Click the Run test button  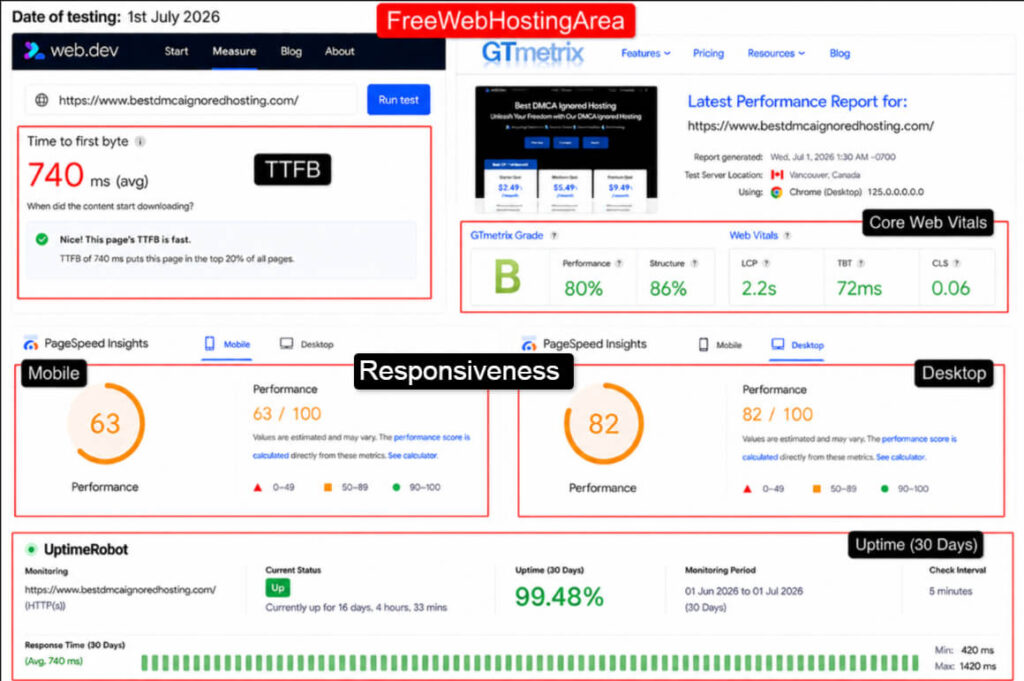click(x=398, y=99)
